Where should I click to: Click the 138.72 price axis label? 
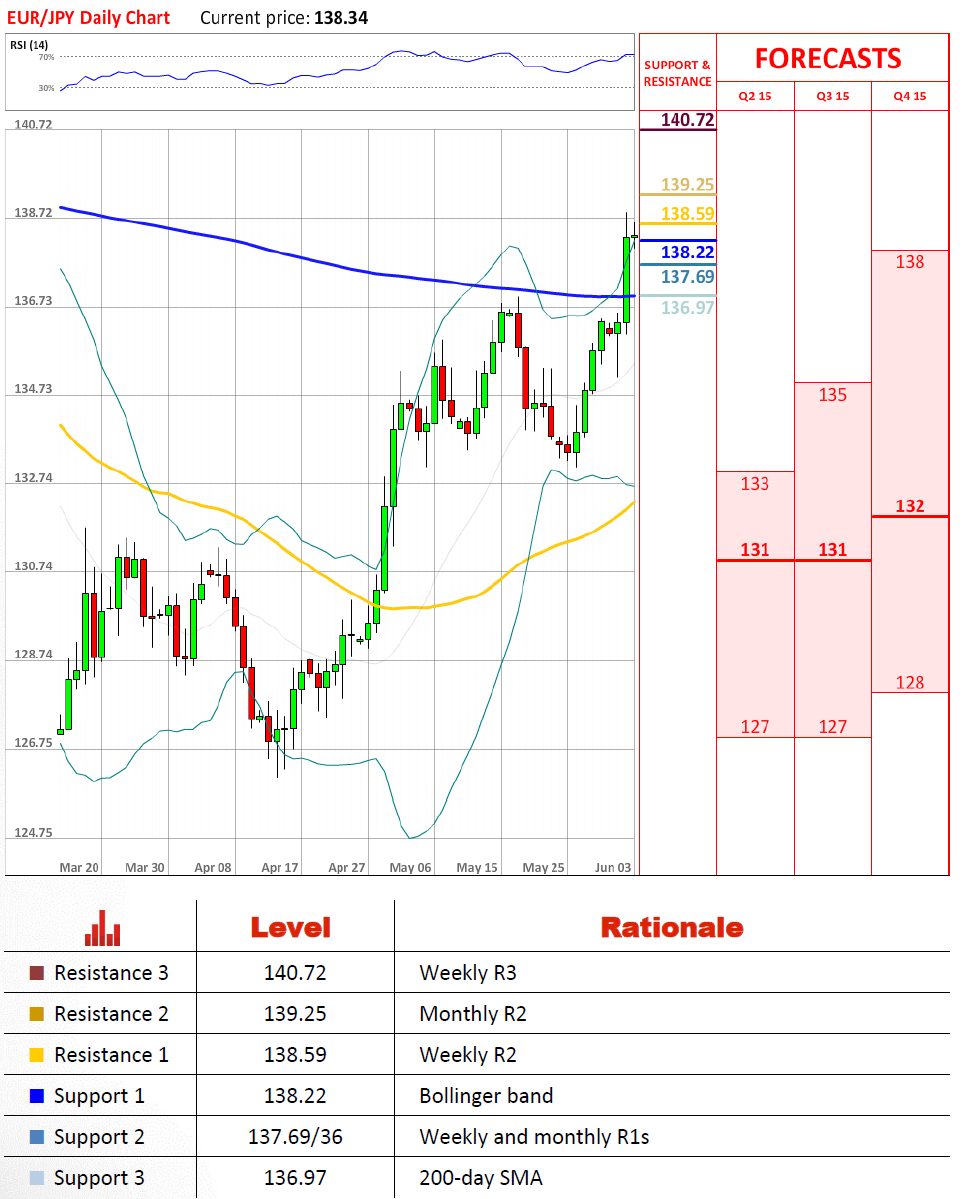tap(34, 213)
